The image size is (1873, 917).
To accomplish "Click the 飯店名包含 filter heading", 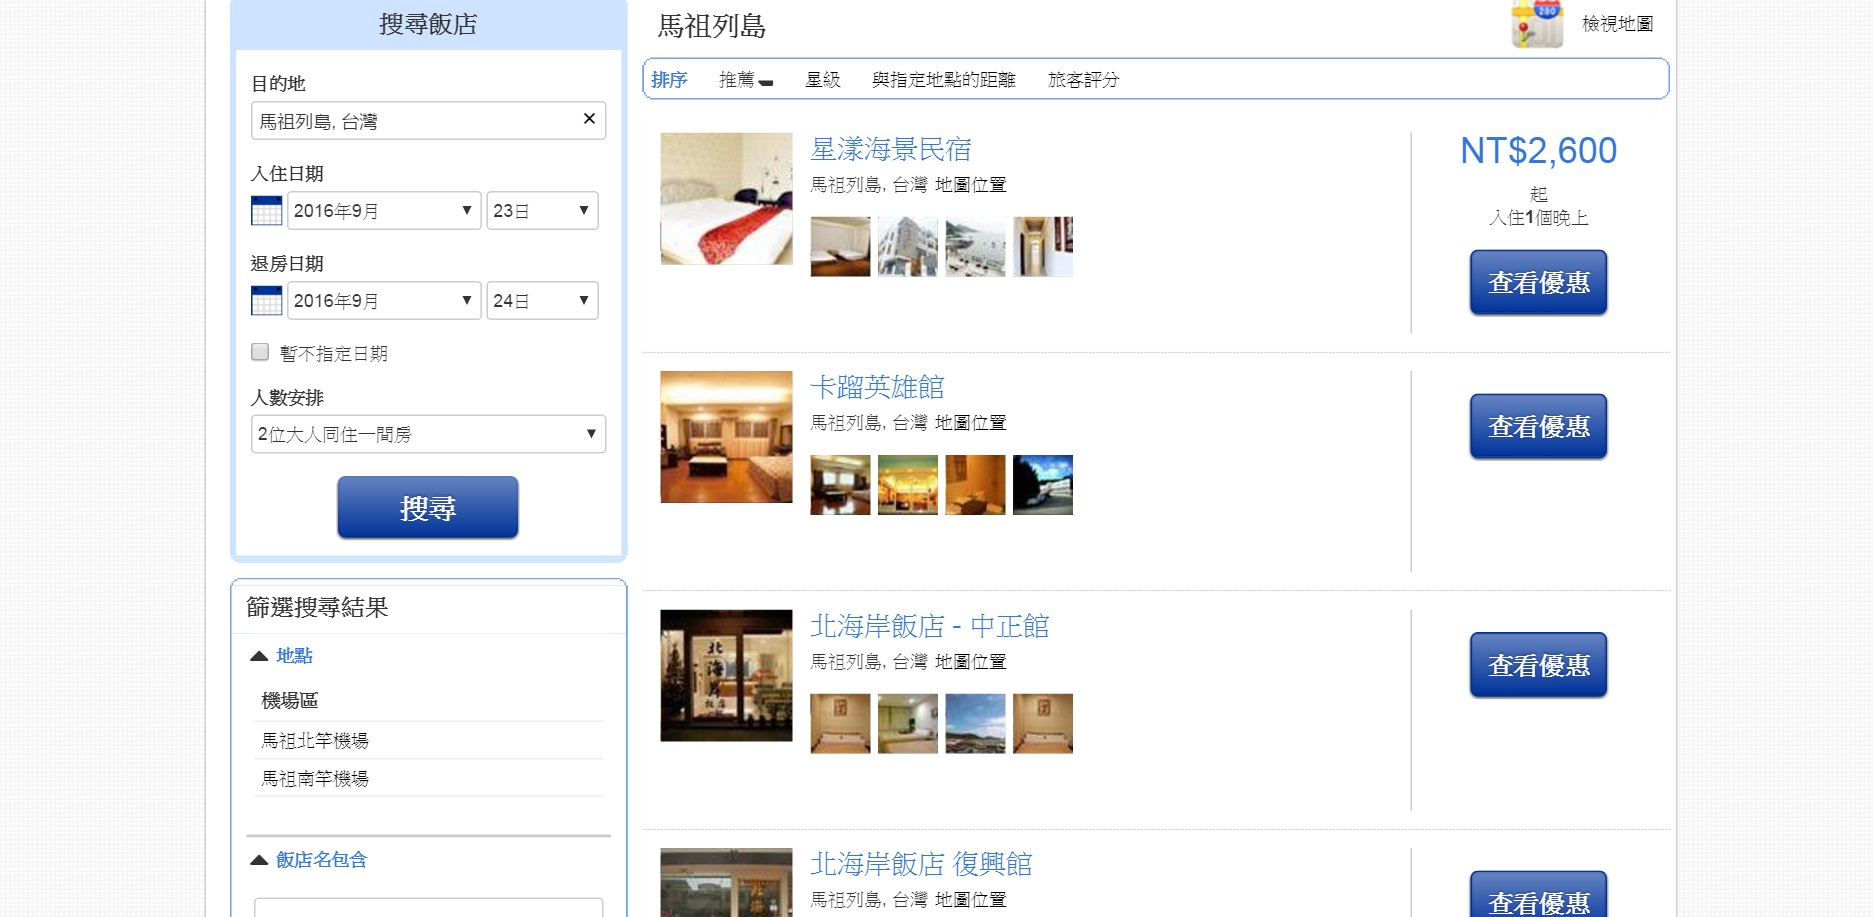I will [321, 860].
